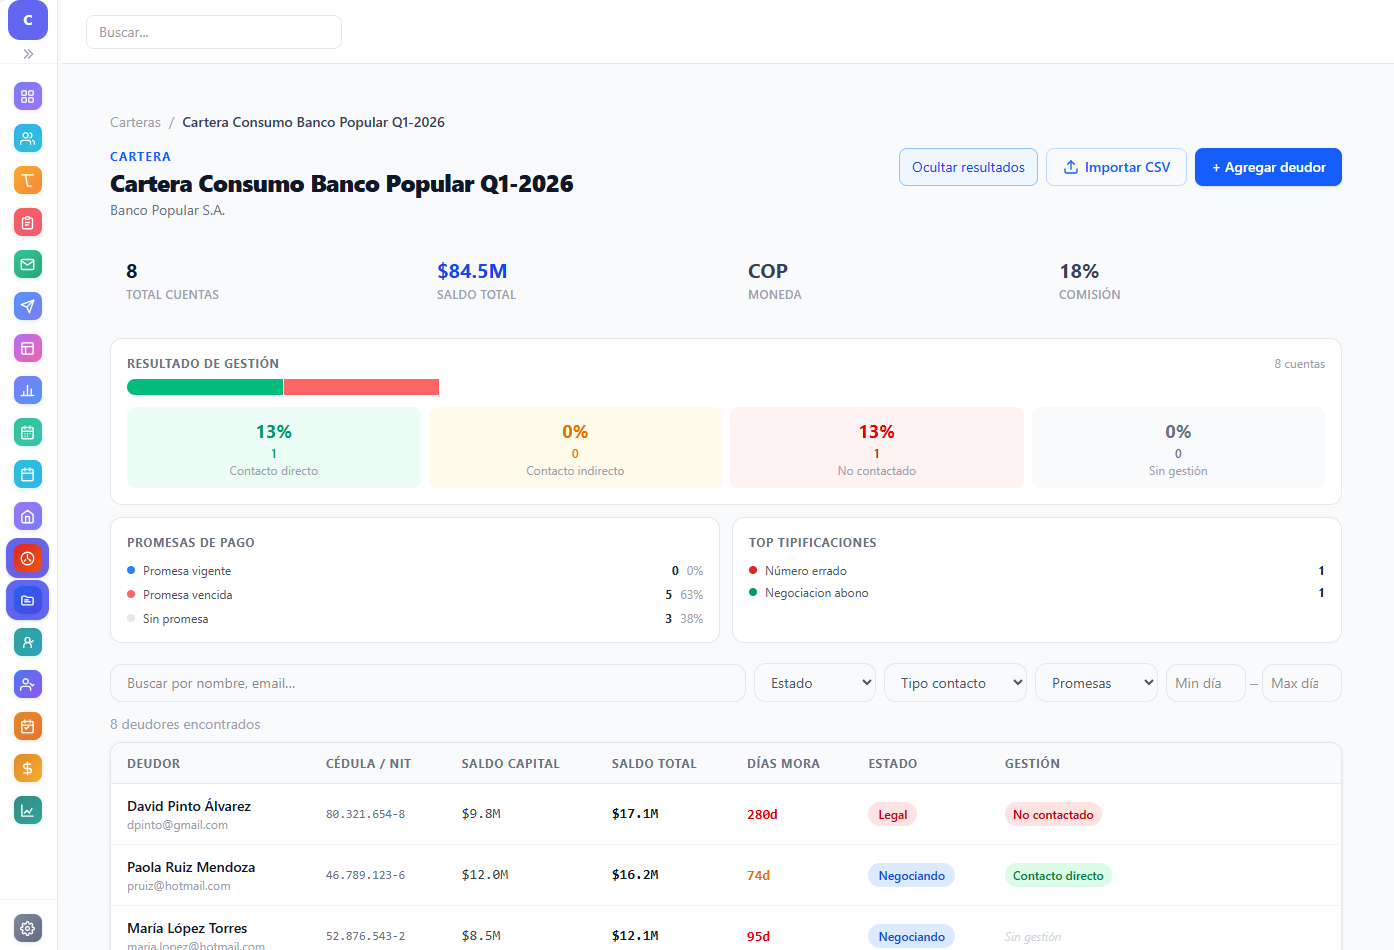Click the Agregar deudor button
The height and width of the screenshot is (950, 1394).
[1268, 167]
